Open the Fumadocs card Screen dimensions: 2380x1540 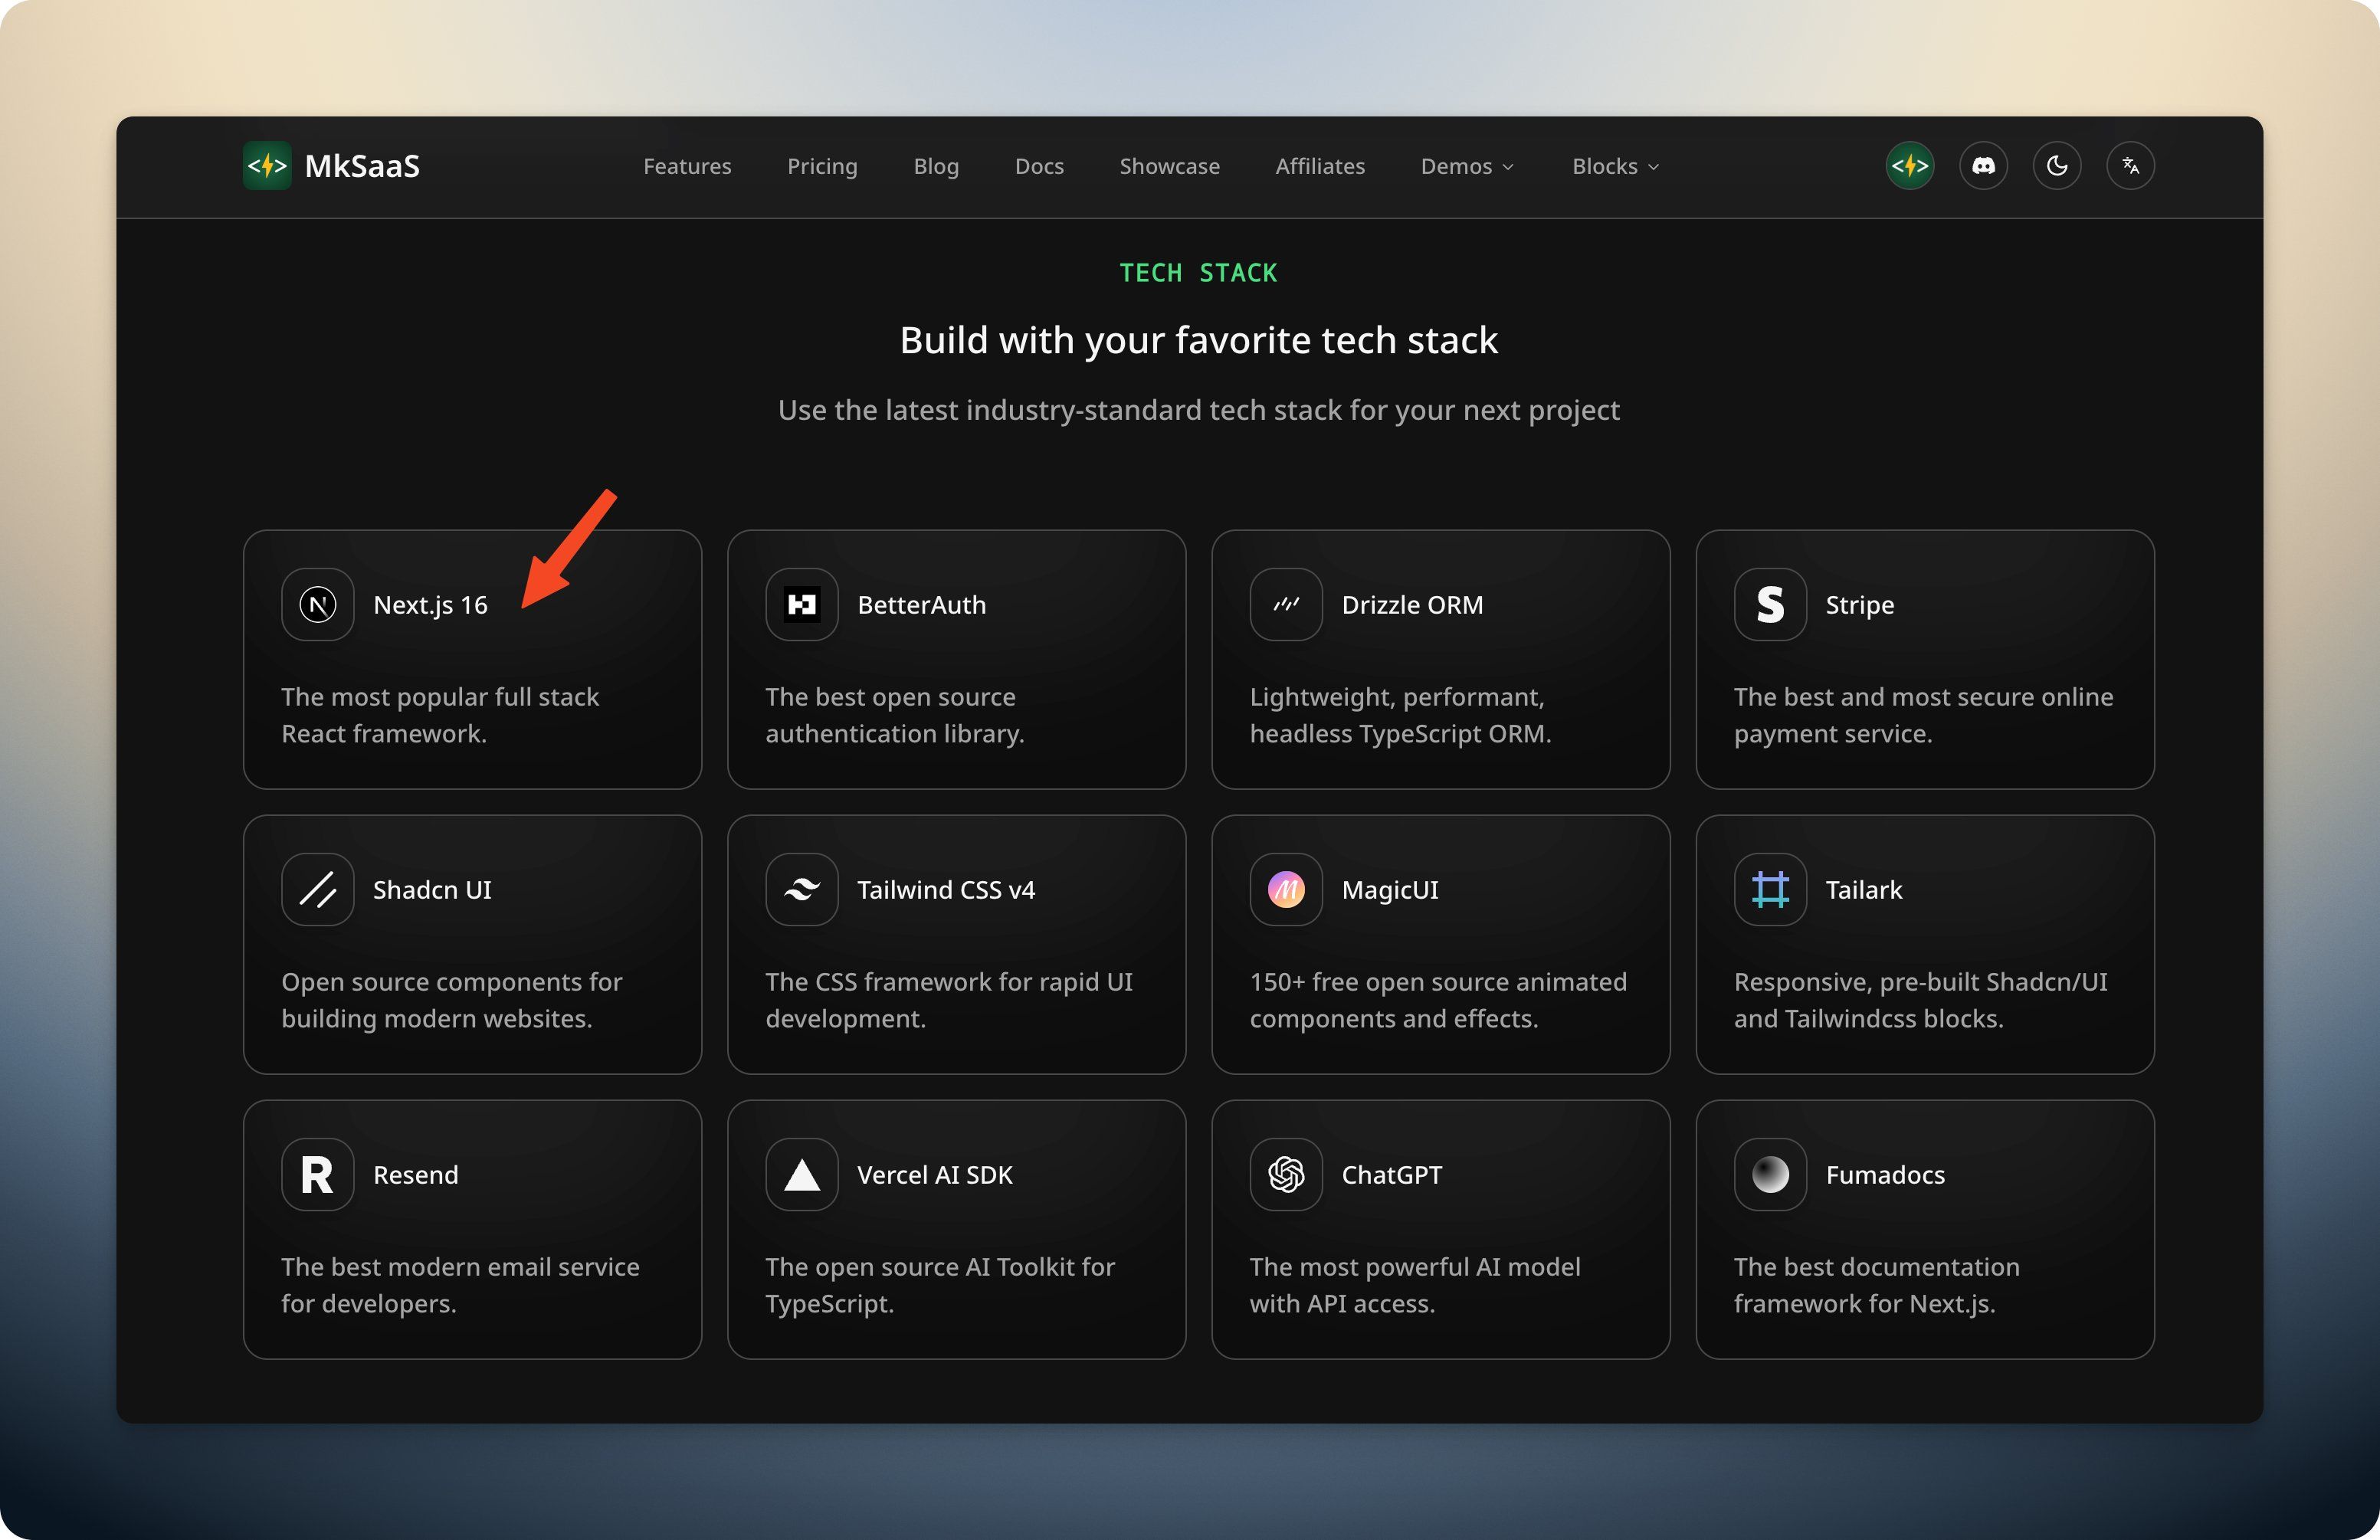coord(1924,1230)
